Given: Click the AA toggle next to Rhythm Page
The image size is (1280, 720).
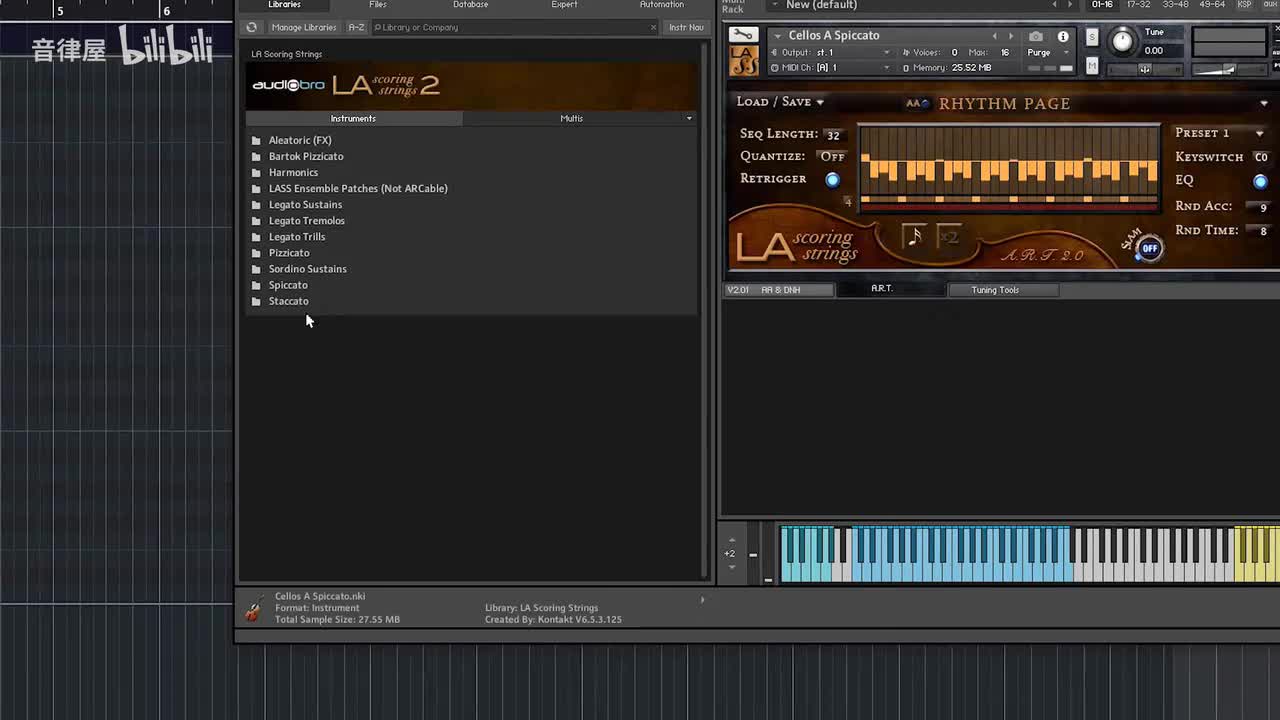Looking at the screenshot, I should [917, 103].
